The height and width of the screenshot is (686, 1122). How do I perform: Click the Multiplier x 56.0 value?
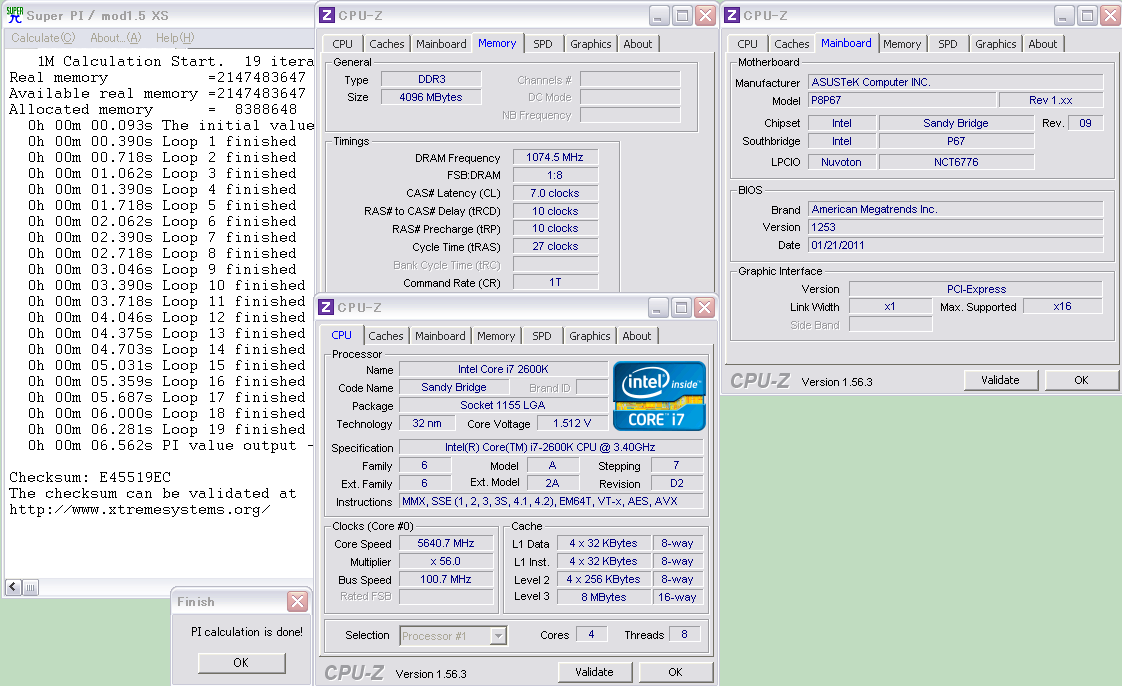pos(446,561)
